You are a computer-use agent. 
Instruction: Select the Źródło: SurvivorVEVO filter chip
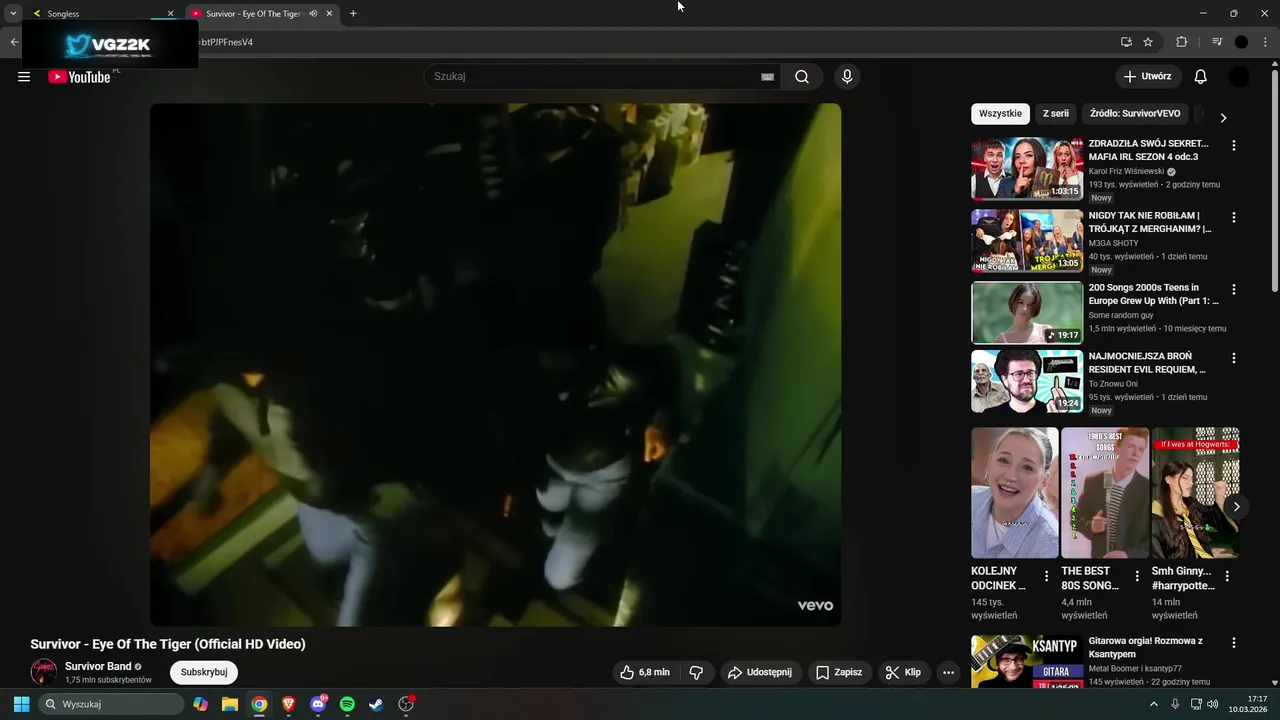click(x=1135, y=114)
